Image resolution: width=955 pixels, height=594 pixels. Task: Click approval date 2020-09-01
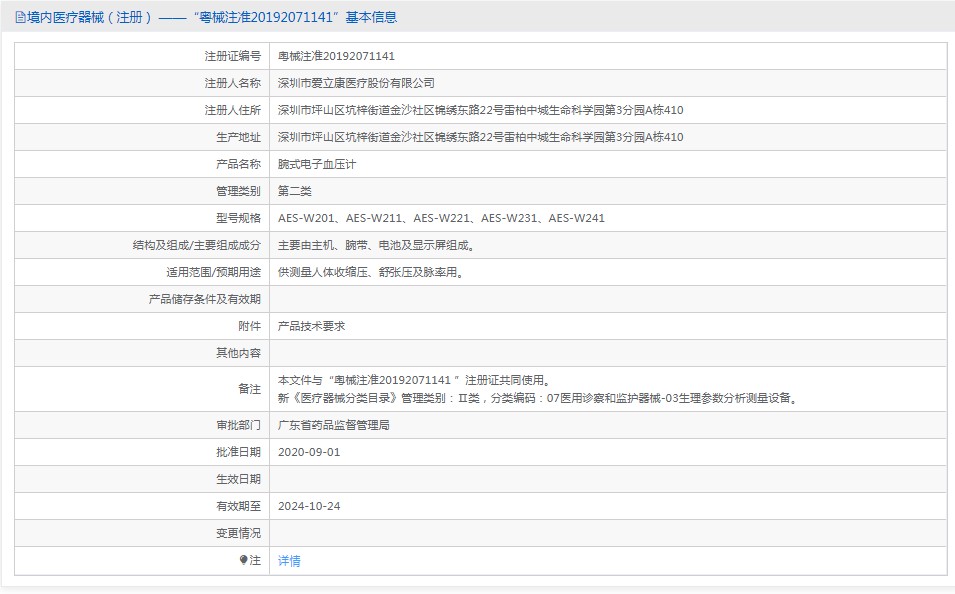point(309,452)
